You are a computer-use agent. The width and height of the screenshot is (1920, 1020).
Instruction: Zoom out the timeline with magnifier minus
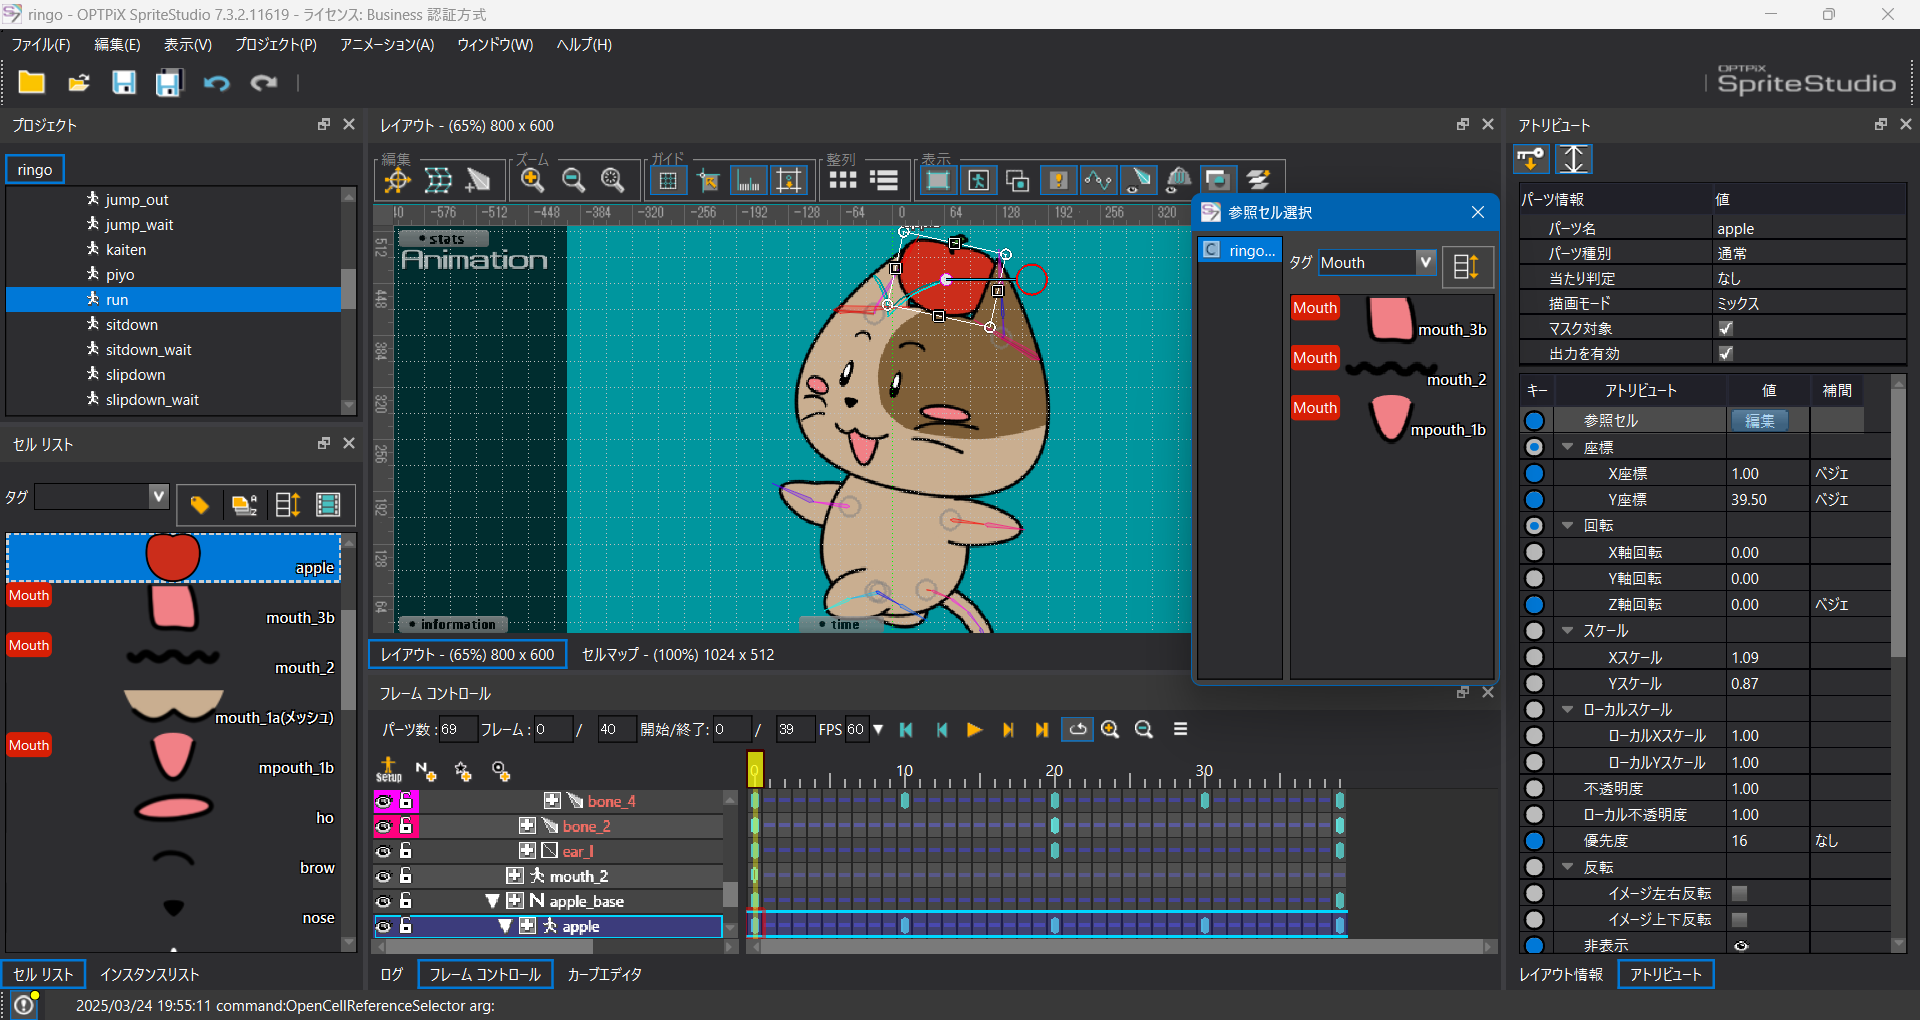point(1144,730)
